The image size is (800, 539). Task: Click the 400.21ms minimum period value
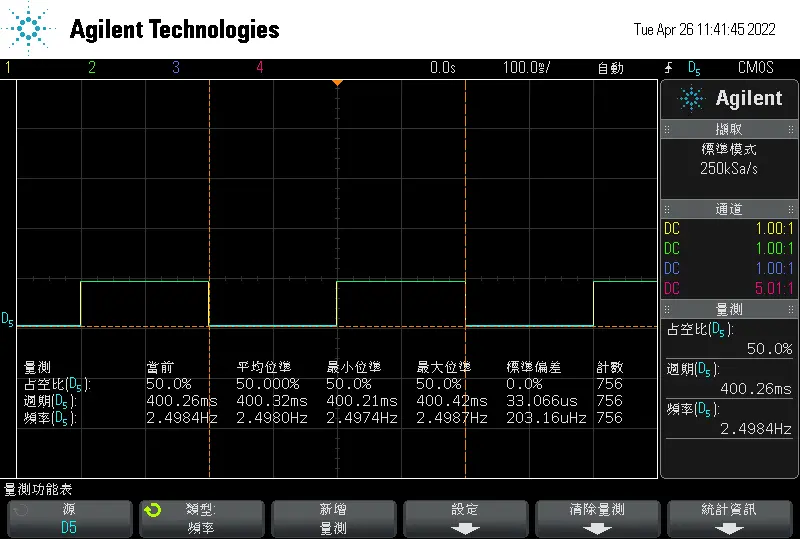pos(362,401)
